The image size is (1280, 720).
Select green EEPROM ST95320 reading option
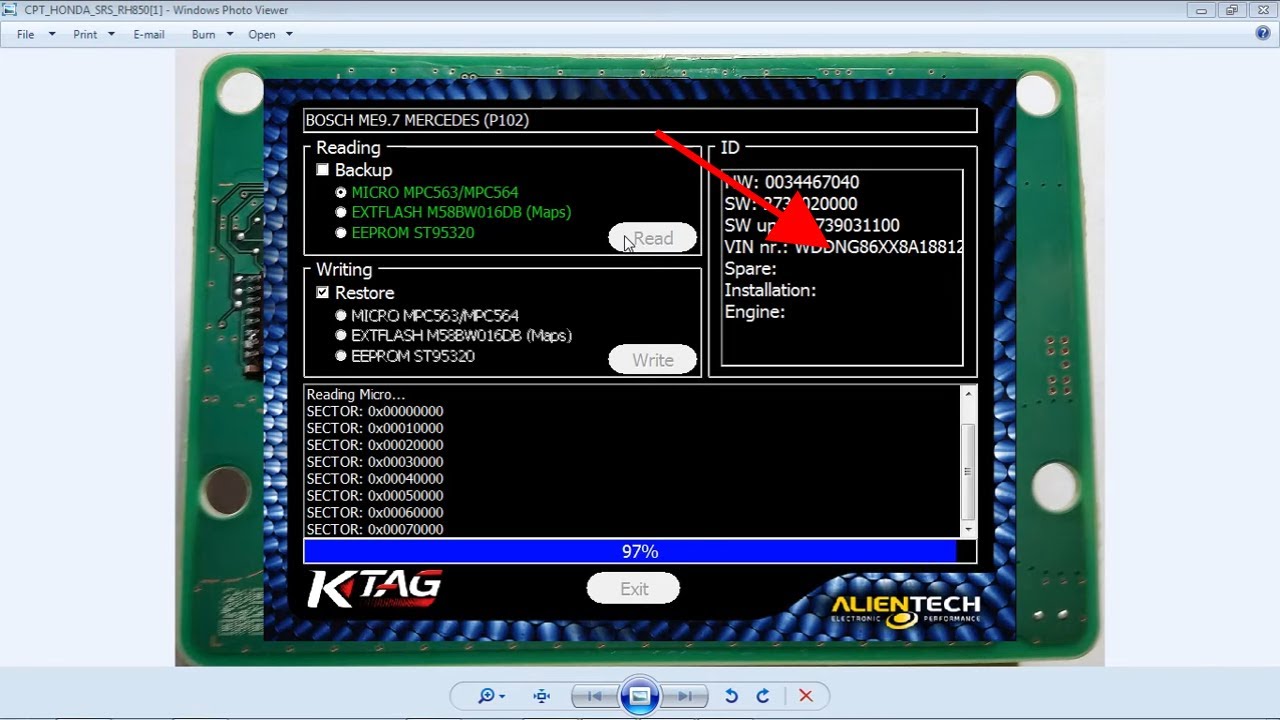click(x=341, y=233)
